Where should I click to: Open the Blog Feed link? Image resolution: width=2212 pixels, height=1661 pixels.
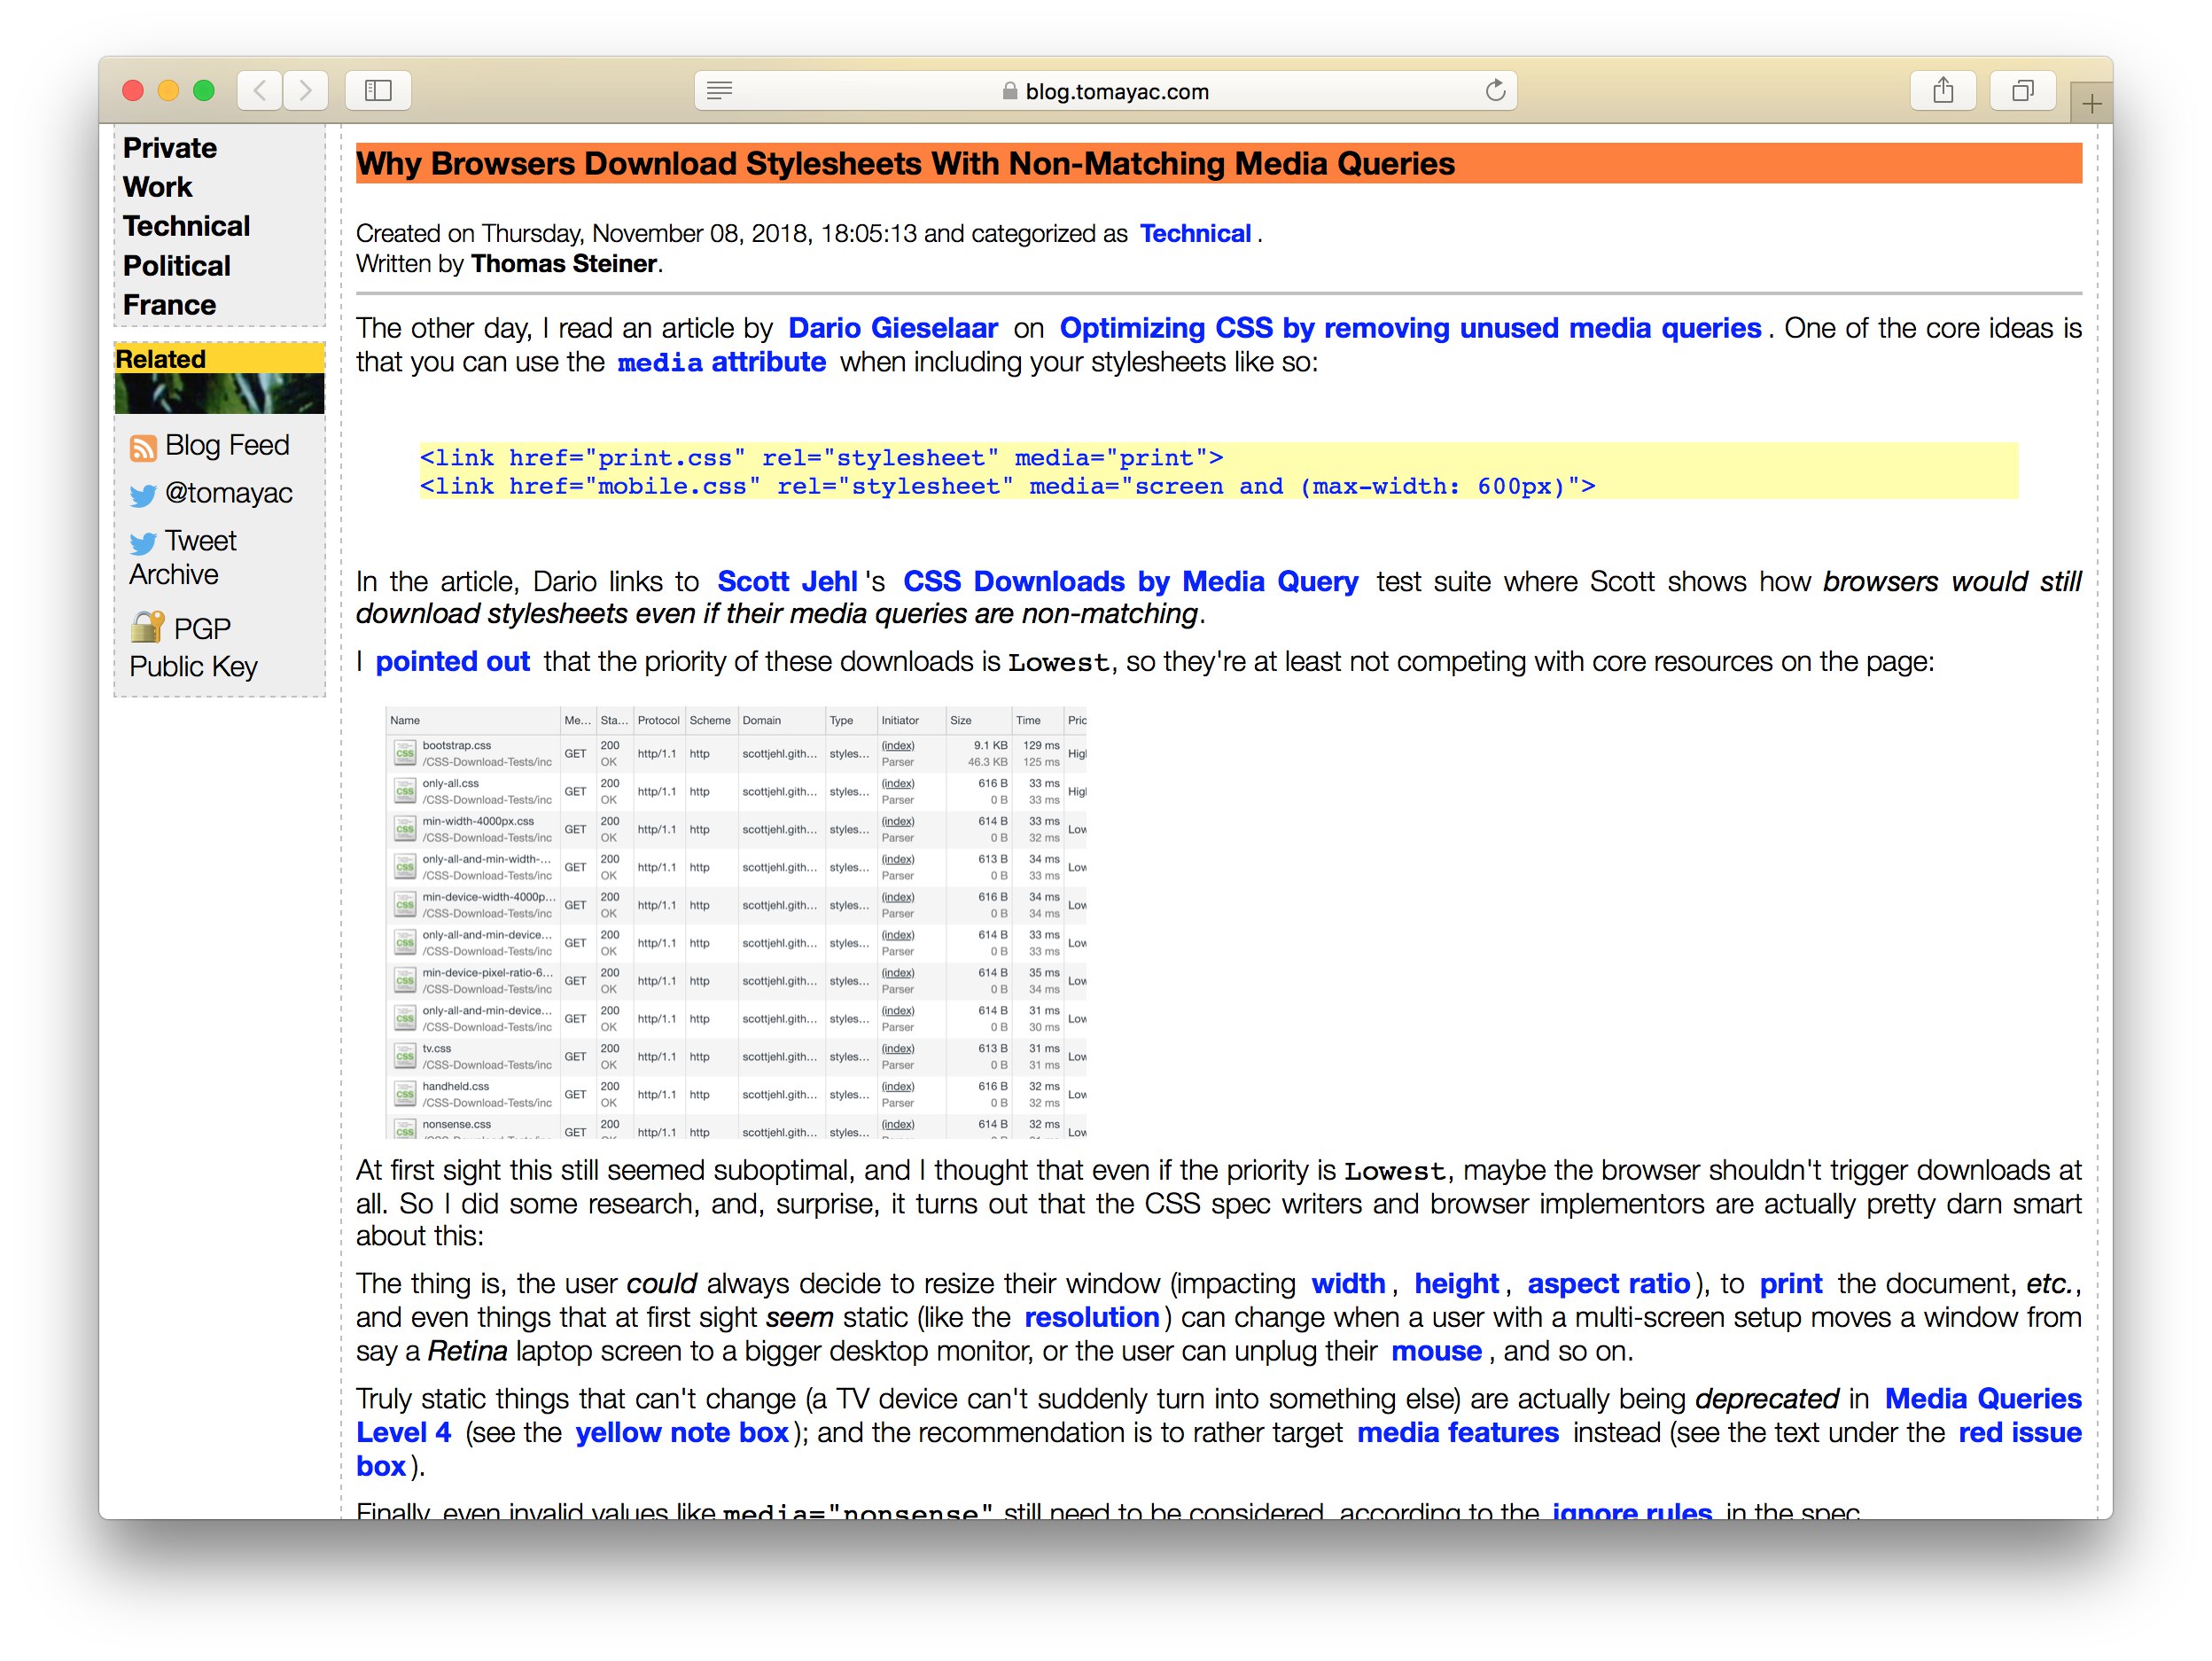pyautogui.click(x=227, y=445)
